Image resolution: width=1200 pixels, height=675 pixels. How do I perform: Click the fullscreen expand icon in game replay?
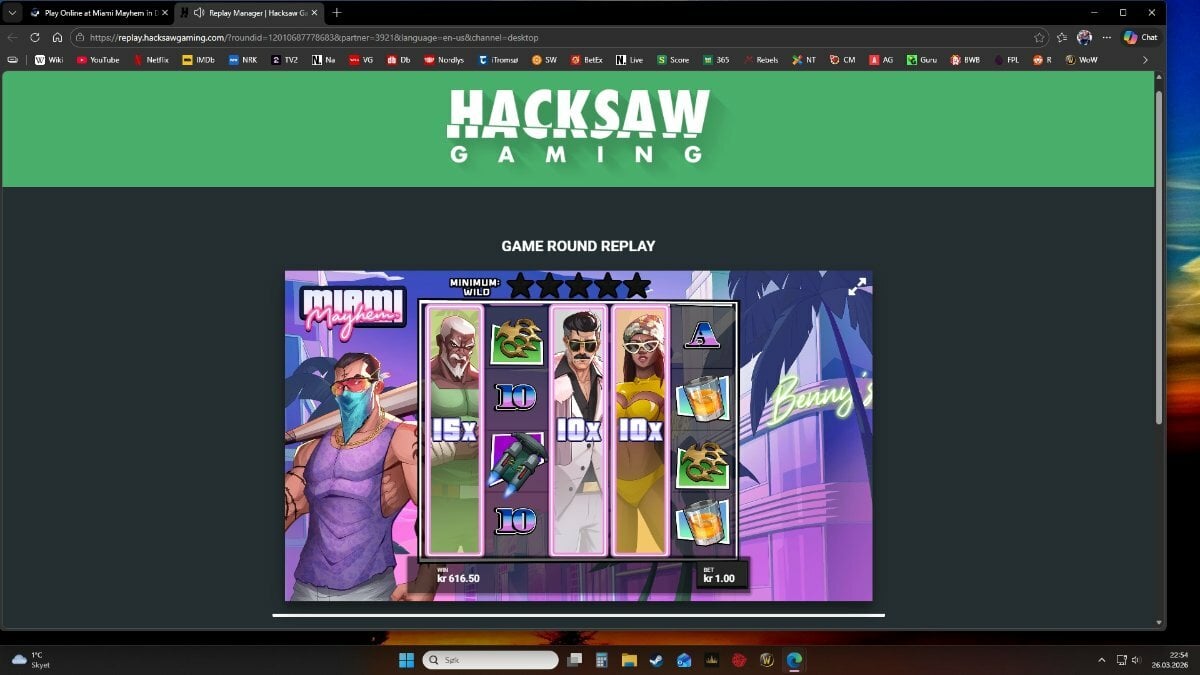tap(857, 287)
